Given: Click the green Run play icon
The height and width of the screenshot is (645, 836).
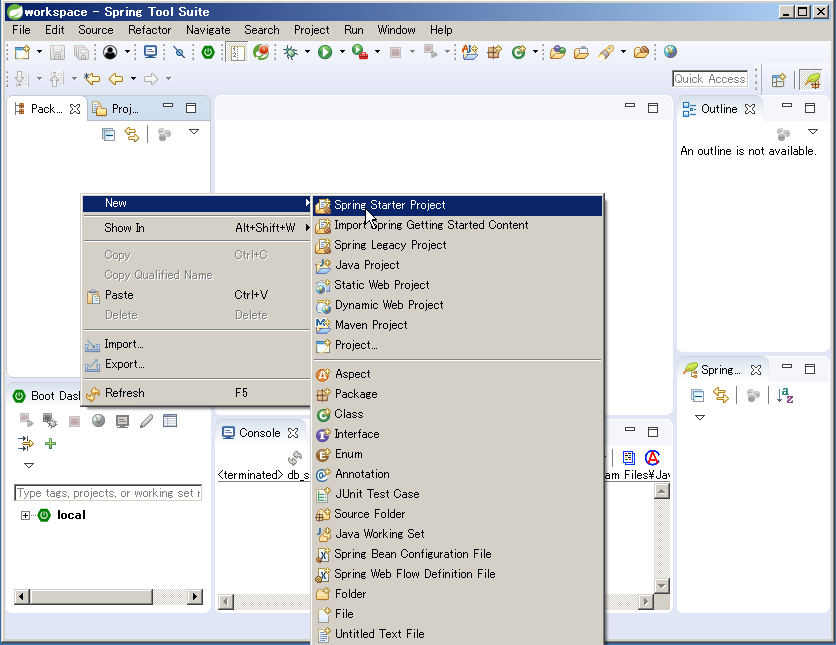Looking at the screenshot, I should (x=325, y=52).
